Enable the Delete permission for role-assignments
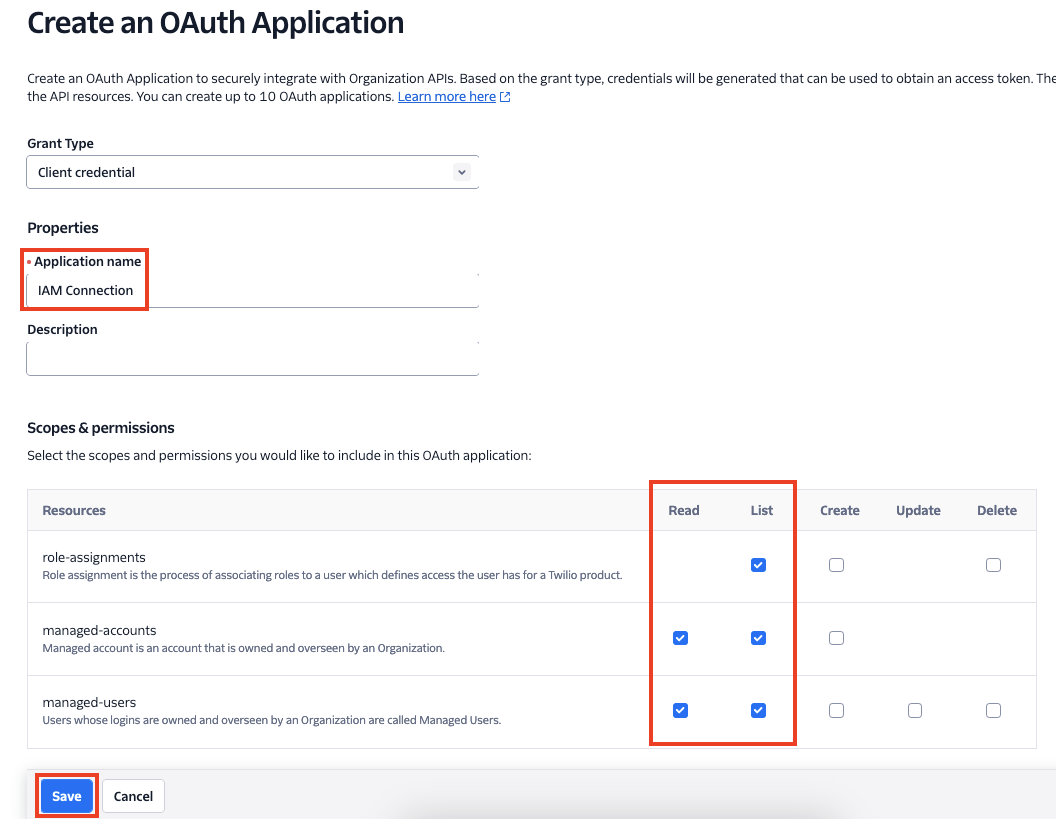Viewport: 1056px width, 819px height. coord(993,565)
